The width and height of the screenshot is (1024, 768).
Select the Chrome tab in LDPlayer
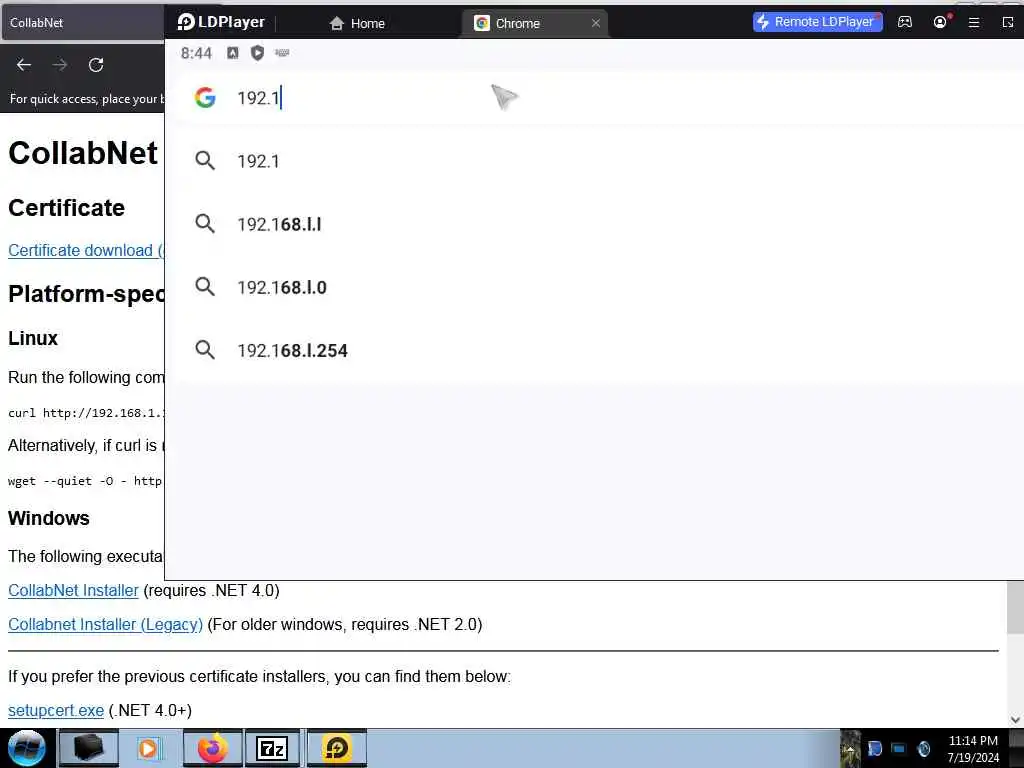pos(535,24)
